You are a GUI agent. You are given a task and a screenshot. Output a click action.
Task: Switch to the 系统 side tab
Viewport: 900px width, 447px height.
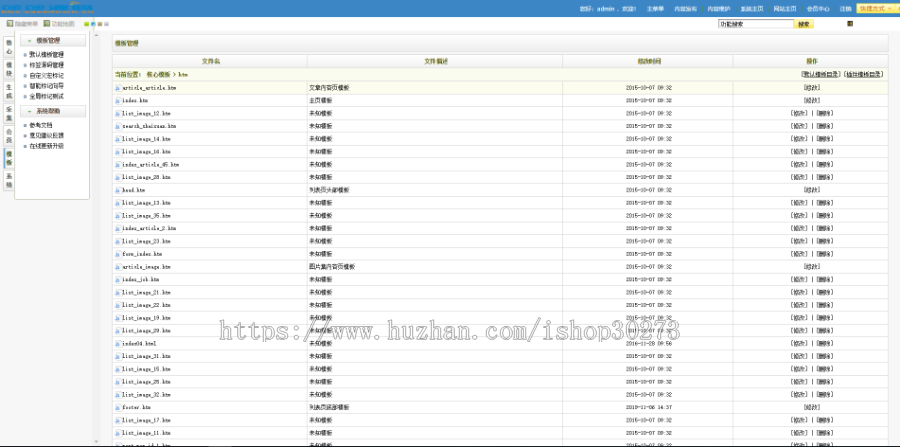9,180
